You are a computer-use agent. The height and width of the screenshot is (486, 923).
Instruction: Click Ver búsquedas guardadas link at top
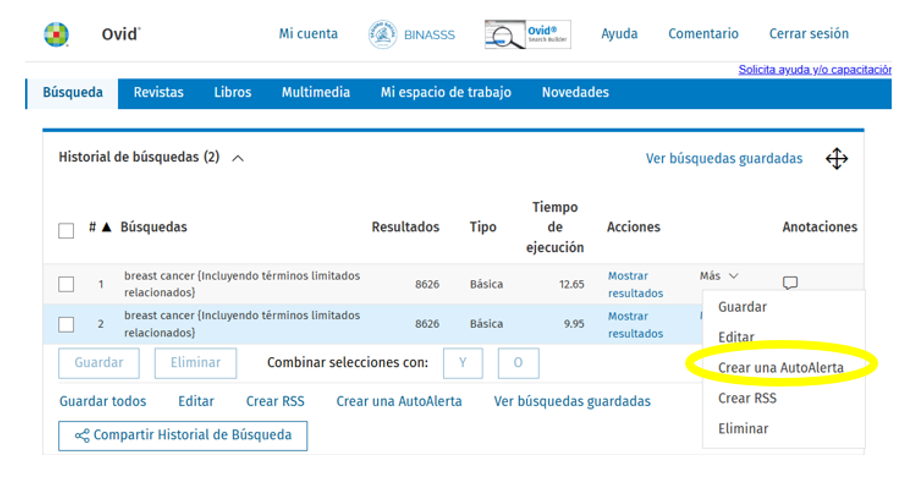click(723, 158)
